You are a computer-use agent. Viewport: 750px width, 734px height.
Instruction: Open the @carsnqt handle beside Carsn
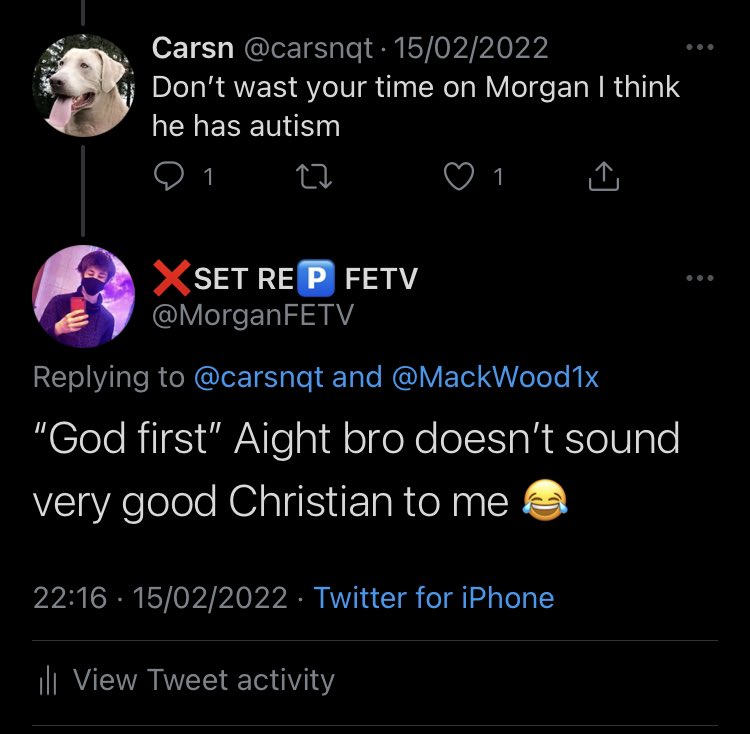pyautogui.click(x=316, y=48)
